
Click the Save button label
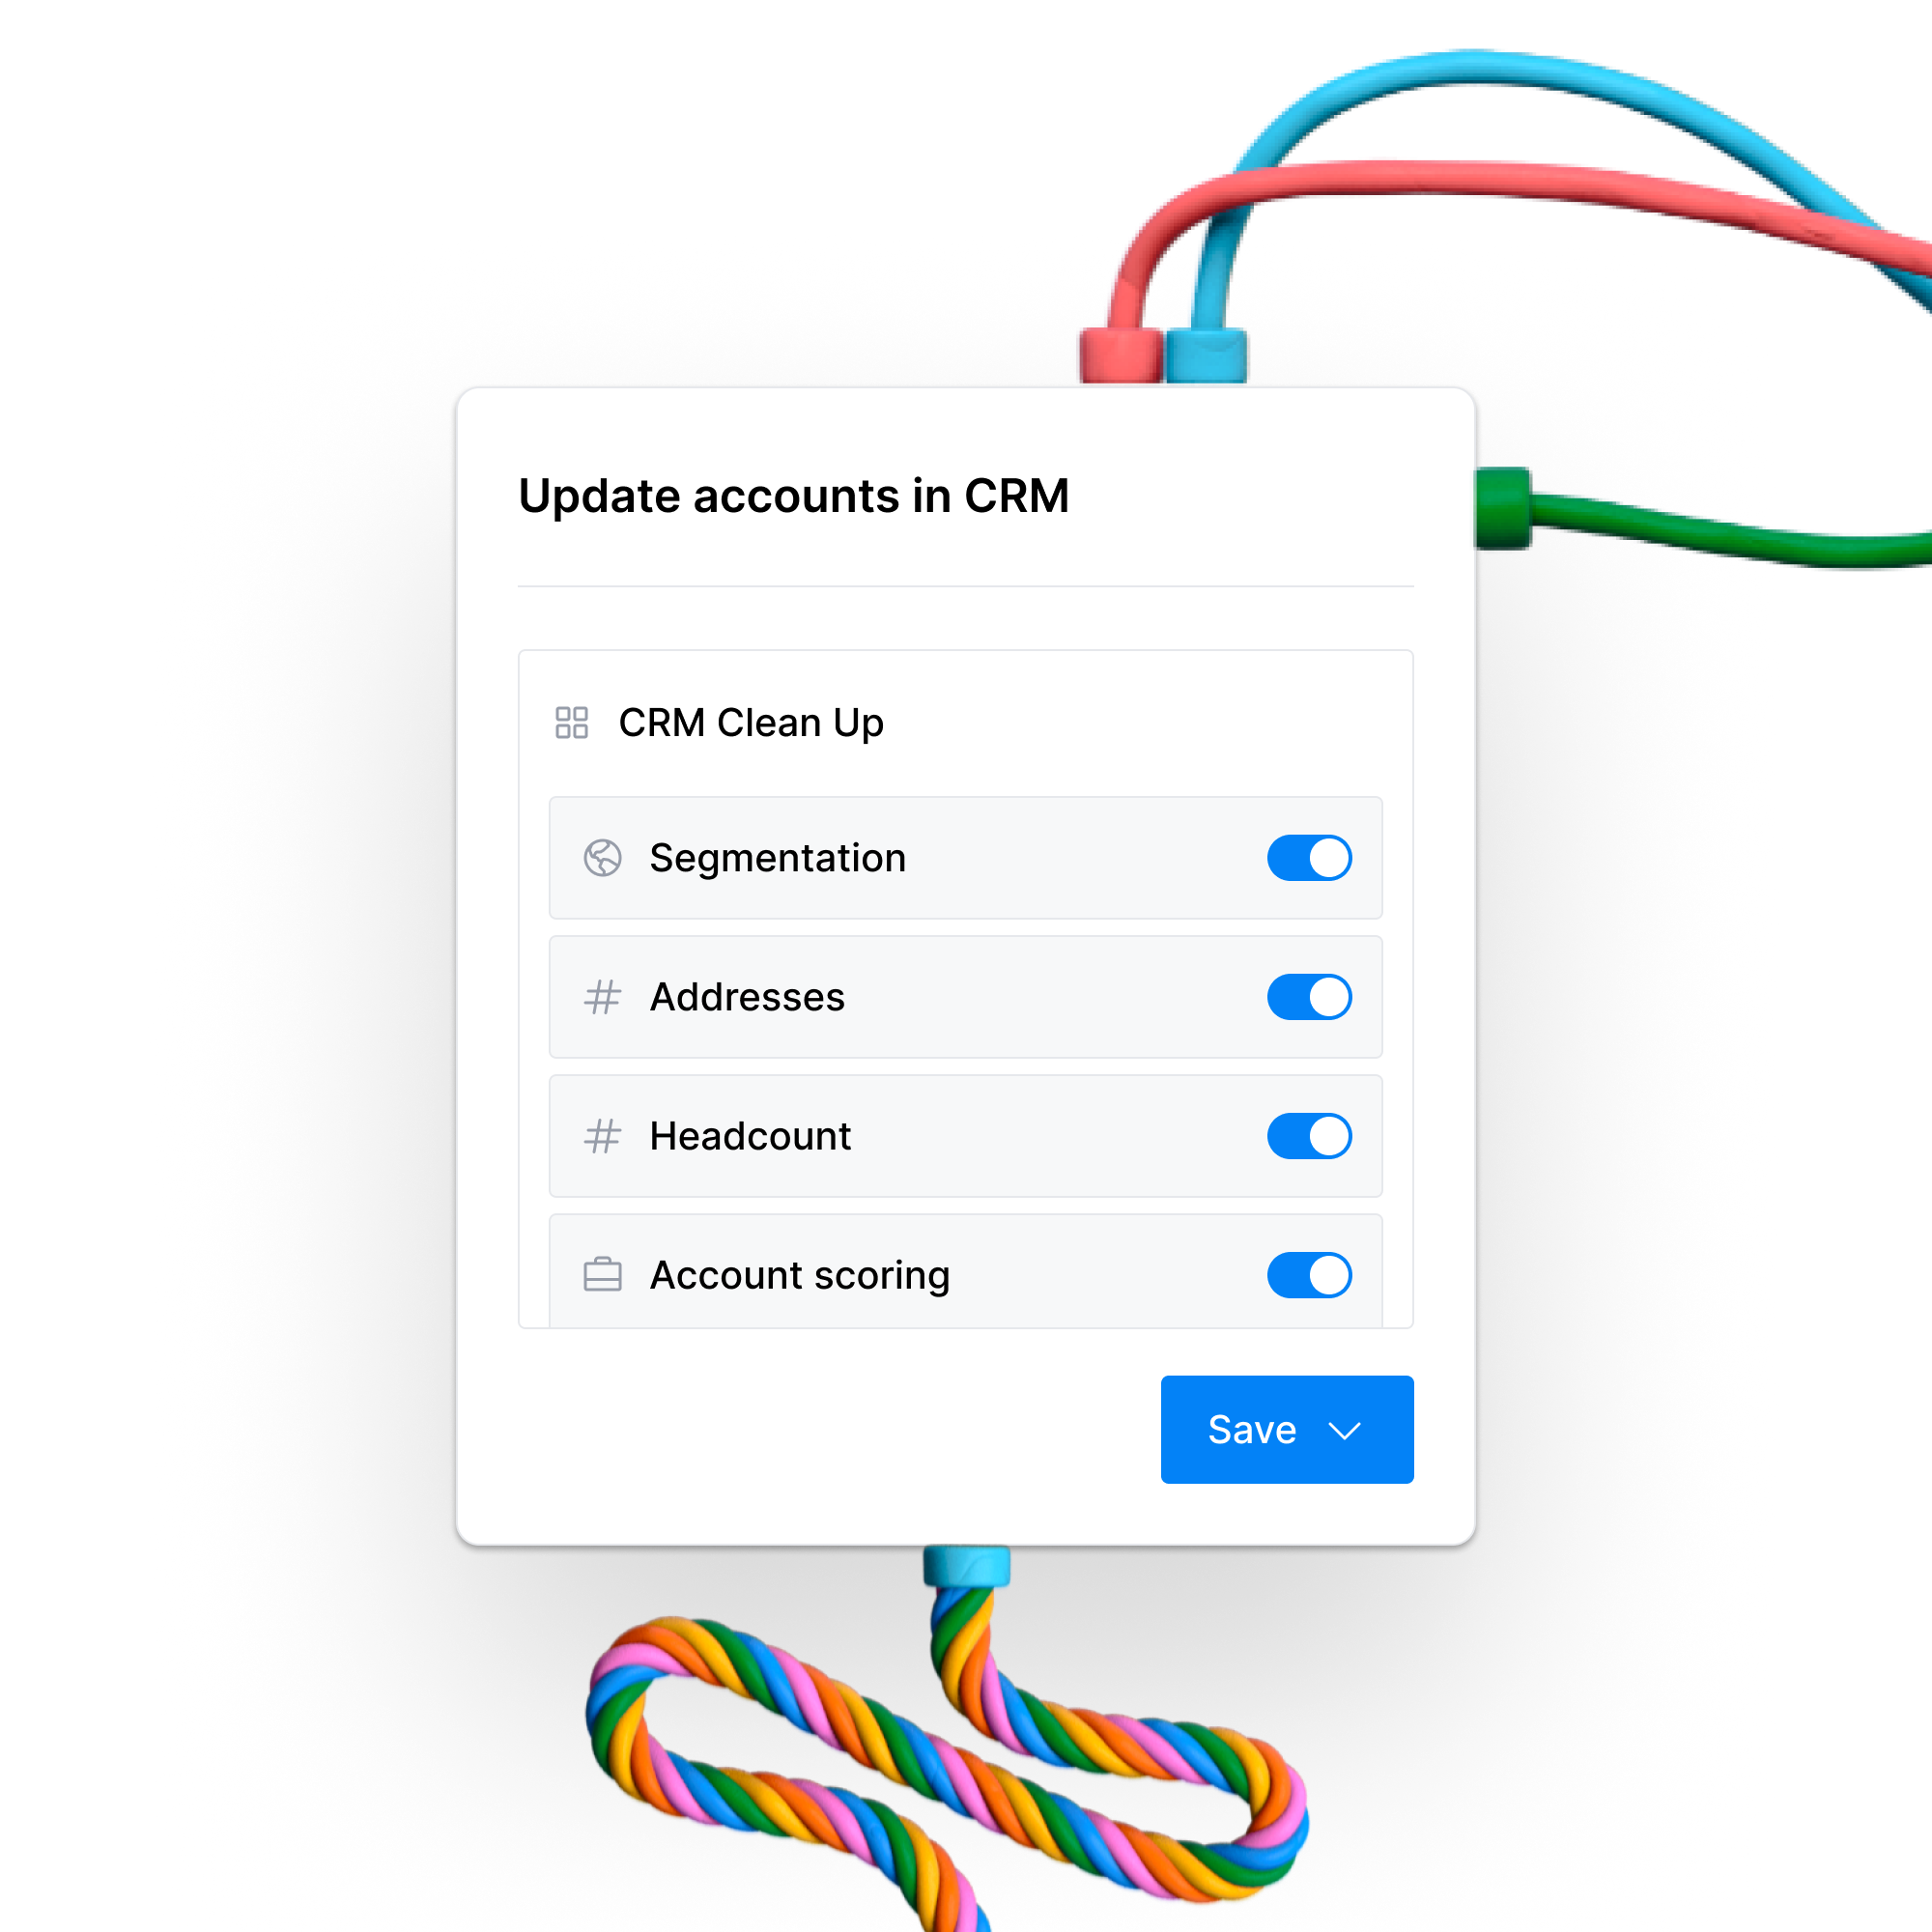pos(1251,1429)
